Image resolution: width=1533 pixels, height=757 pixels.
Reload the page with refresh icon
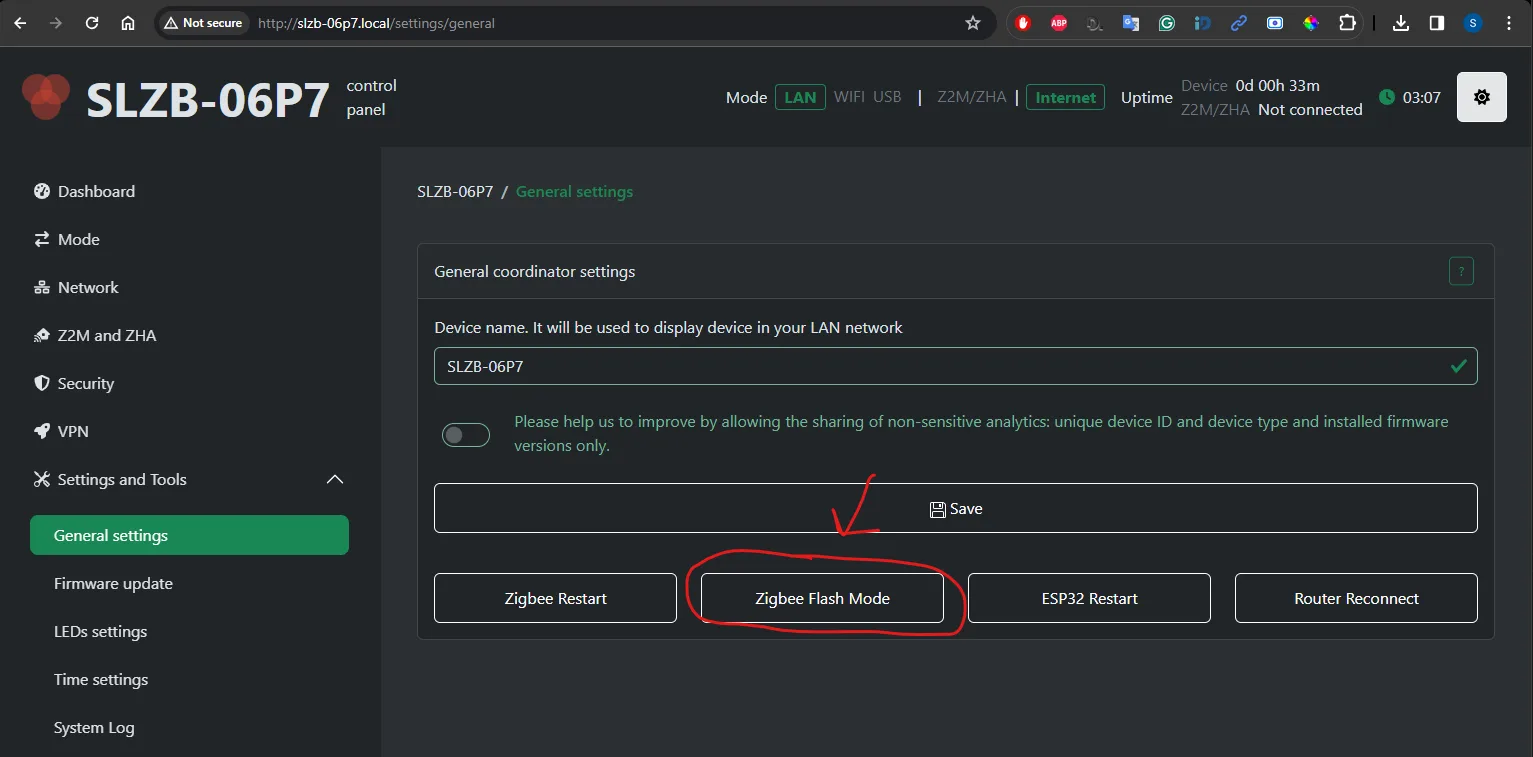point(92,23)
